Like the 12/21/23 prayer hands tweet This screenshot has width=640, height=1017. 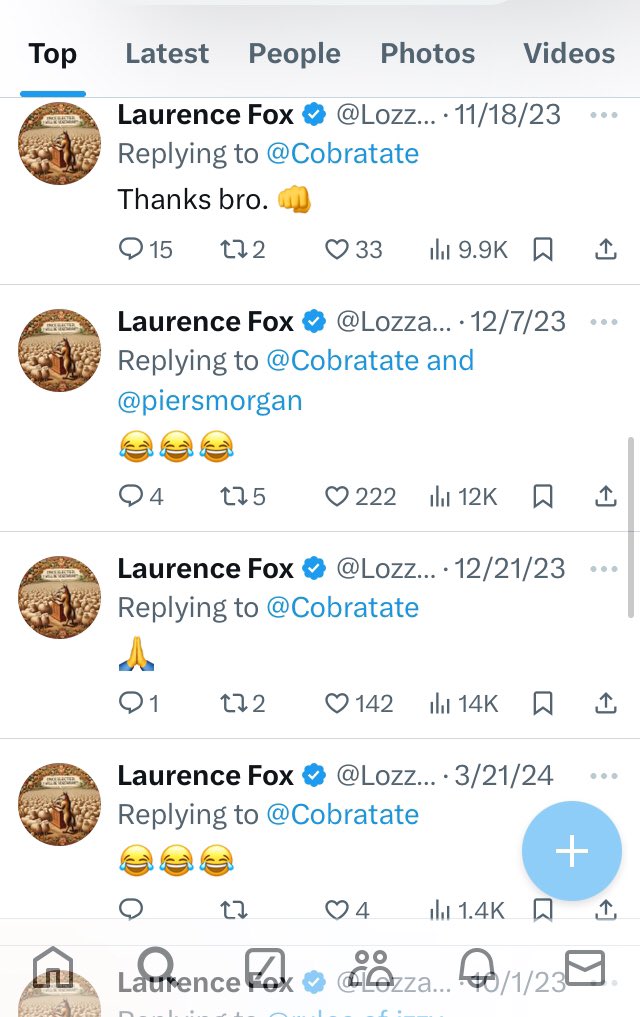click(337, 703)
